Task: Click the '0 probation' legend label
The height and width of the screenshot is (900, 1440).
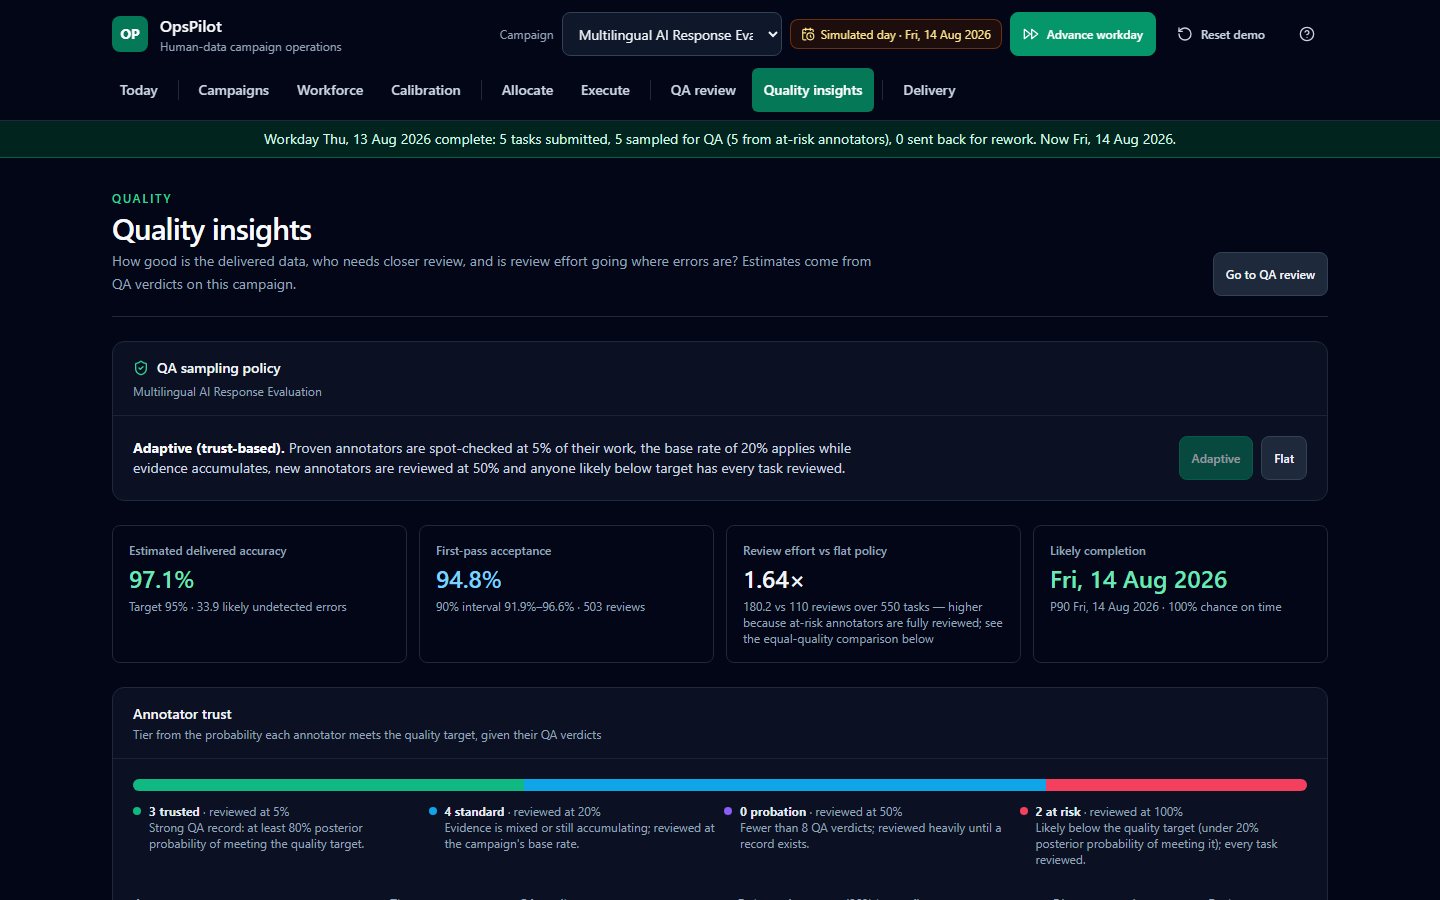Action: [773, 812]
